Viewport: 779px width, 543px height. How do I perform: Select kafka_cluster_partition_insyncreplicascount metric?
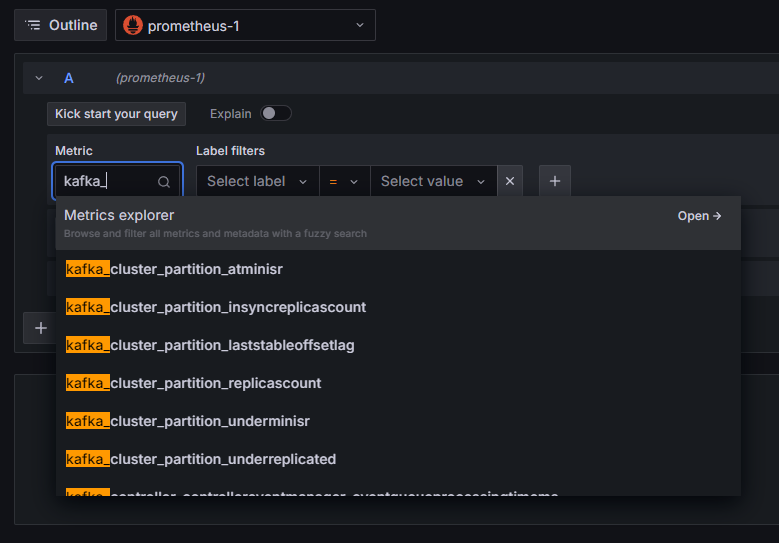(215, 307)
